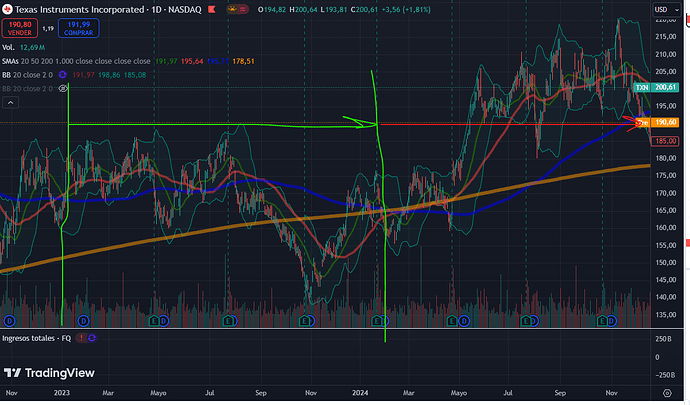This screenshot has width=690, height=405.
Task: Click the dividend D marker near Nov 2024
Action: tap(611, 321)
